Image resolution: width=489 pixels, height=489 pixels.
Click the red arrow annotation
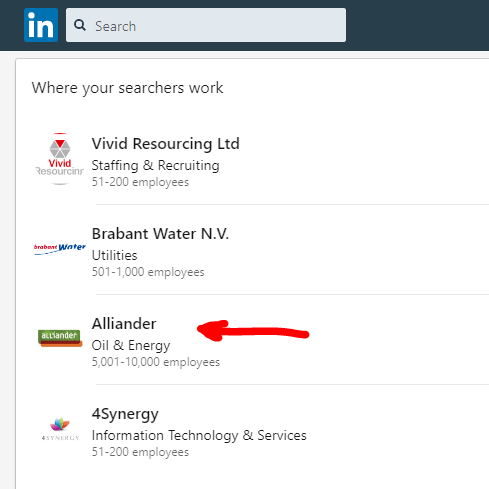tap(253, 331)
